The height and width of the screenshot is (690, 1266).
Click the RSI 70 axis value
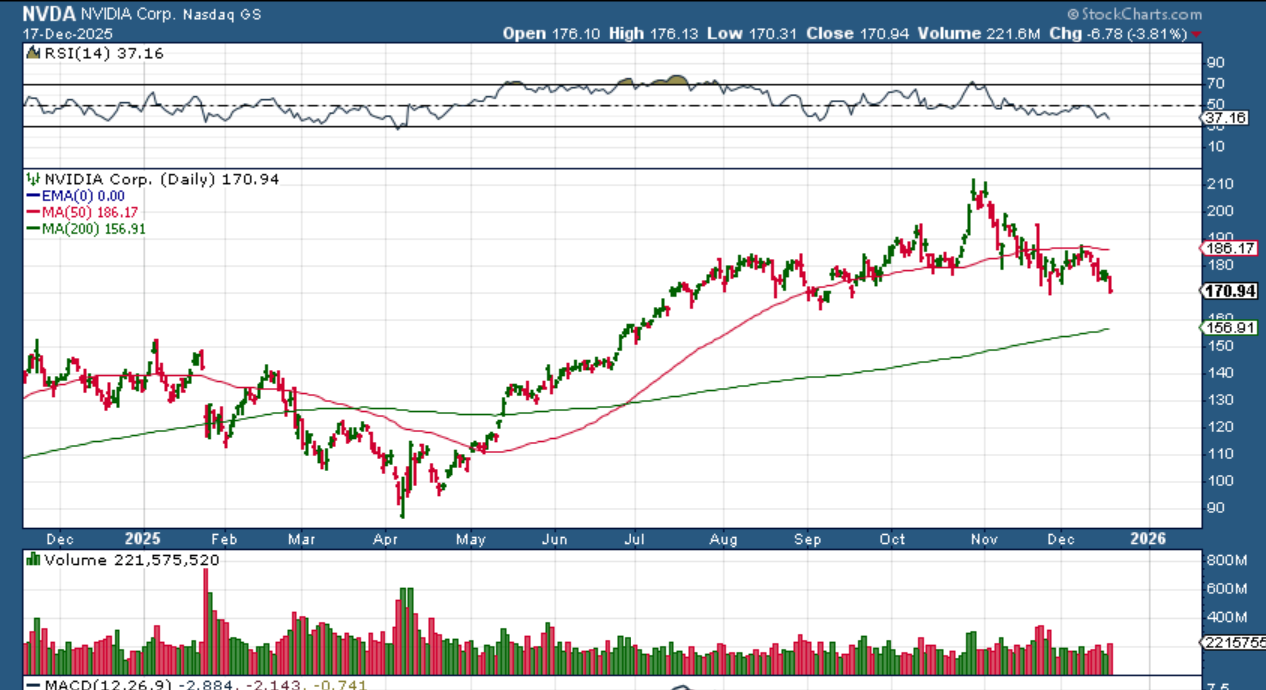click(x=1215, y=83)
